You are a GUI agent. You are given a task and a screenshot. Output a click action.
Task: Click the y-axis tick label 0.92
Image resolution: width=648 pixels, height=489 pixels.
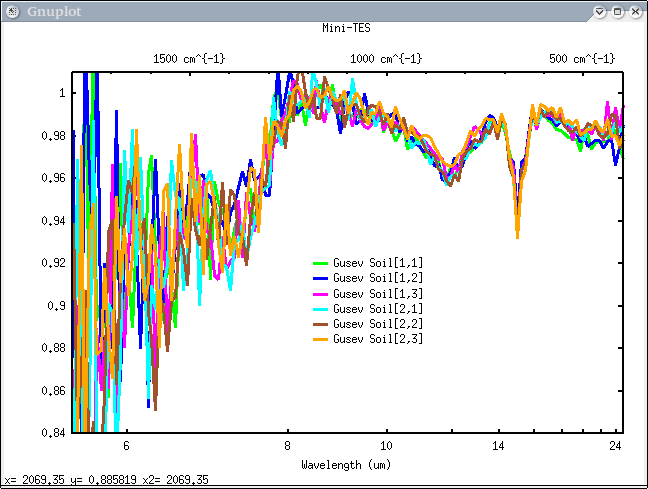pyautogui.click(x=54, y=263)
